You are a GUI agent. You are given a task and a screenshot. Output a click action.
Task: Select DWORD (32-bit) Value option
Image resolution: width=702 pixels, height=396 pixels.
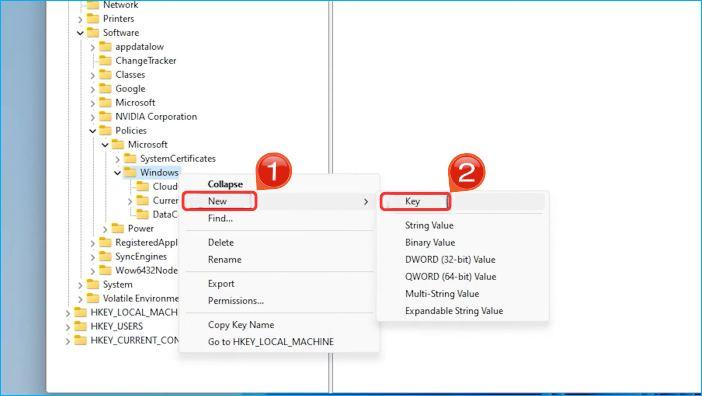[x=450, y=260]
